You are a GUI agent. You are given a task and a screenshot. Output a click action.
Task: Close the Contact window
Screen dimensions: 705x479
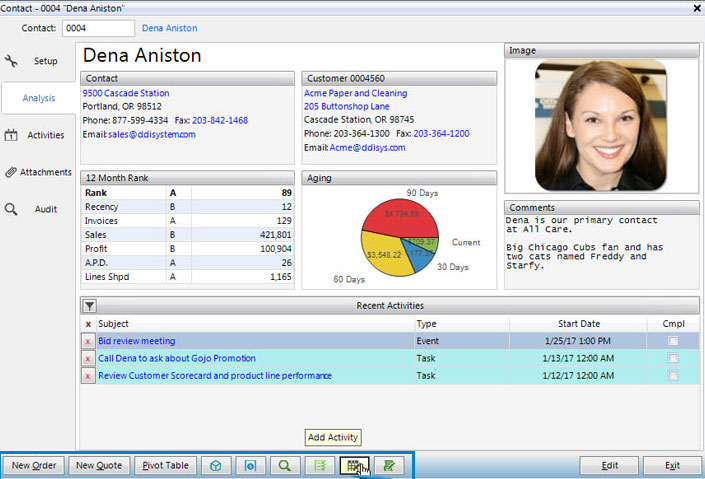pyautogui.click(x=697, y=8)
